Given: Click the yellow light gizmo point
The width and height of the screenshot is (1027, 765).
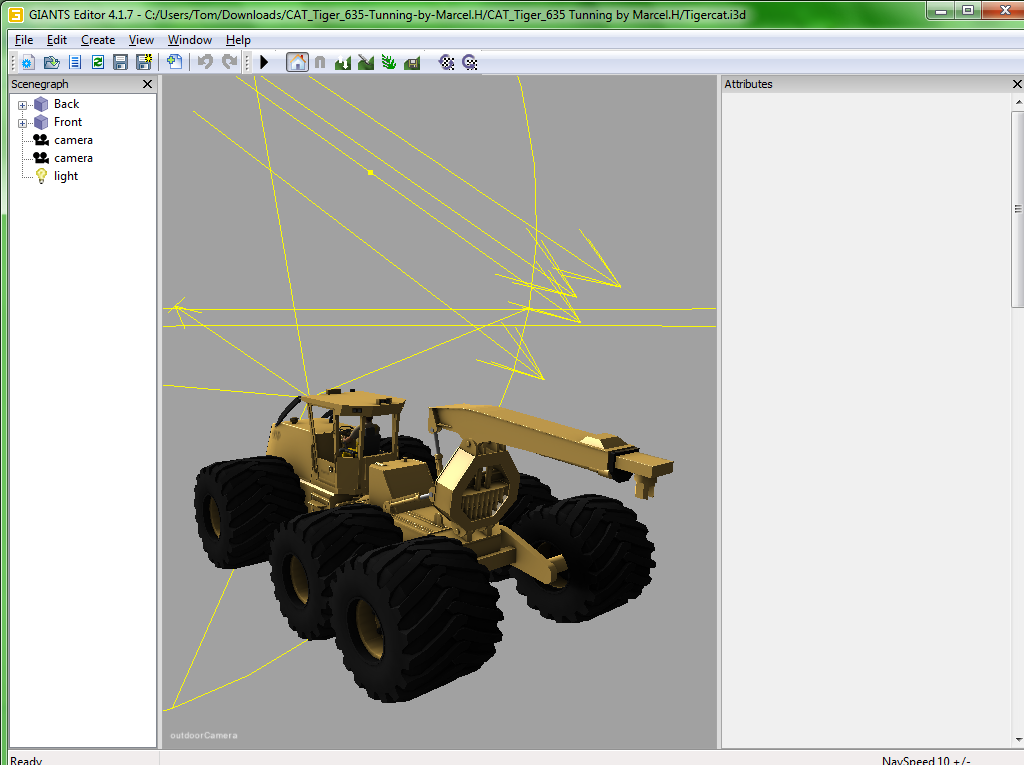Looking at the screenshot, I should click(x=371, y=173).
